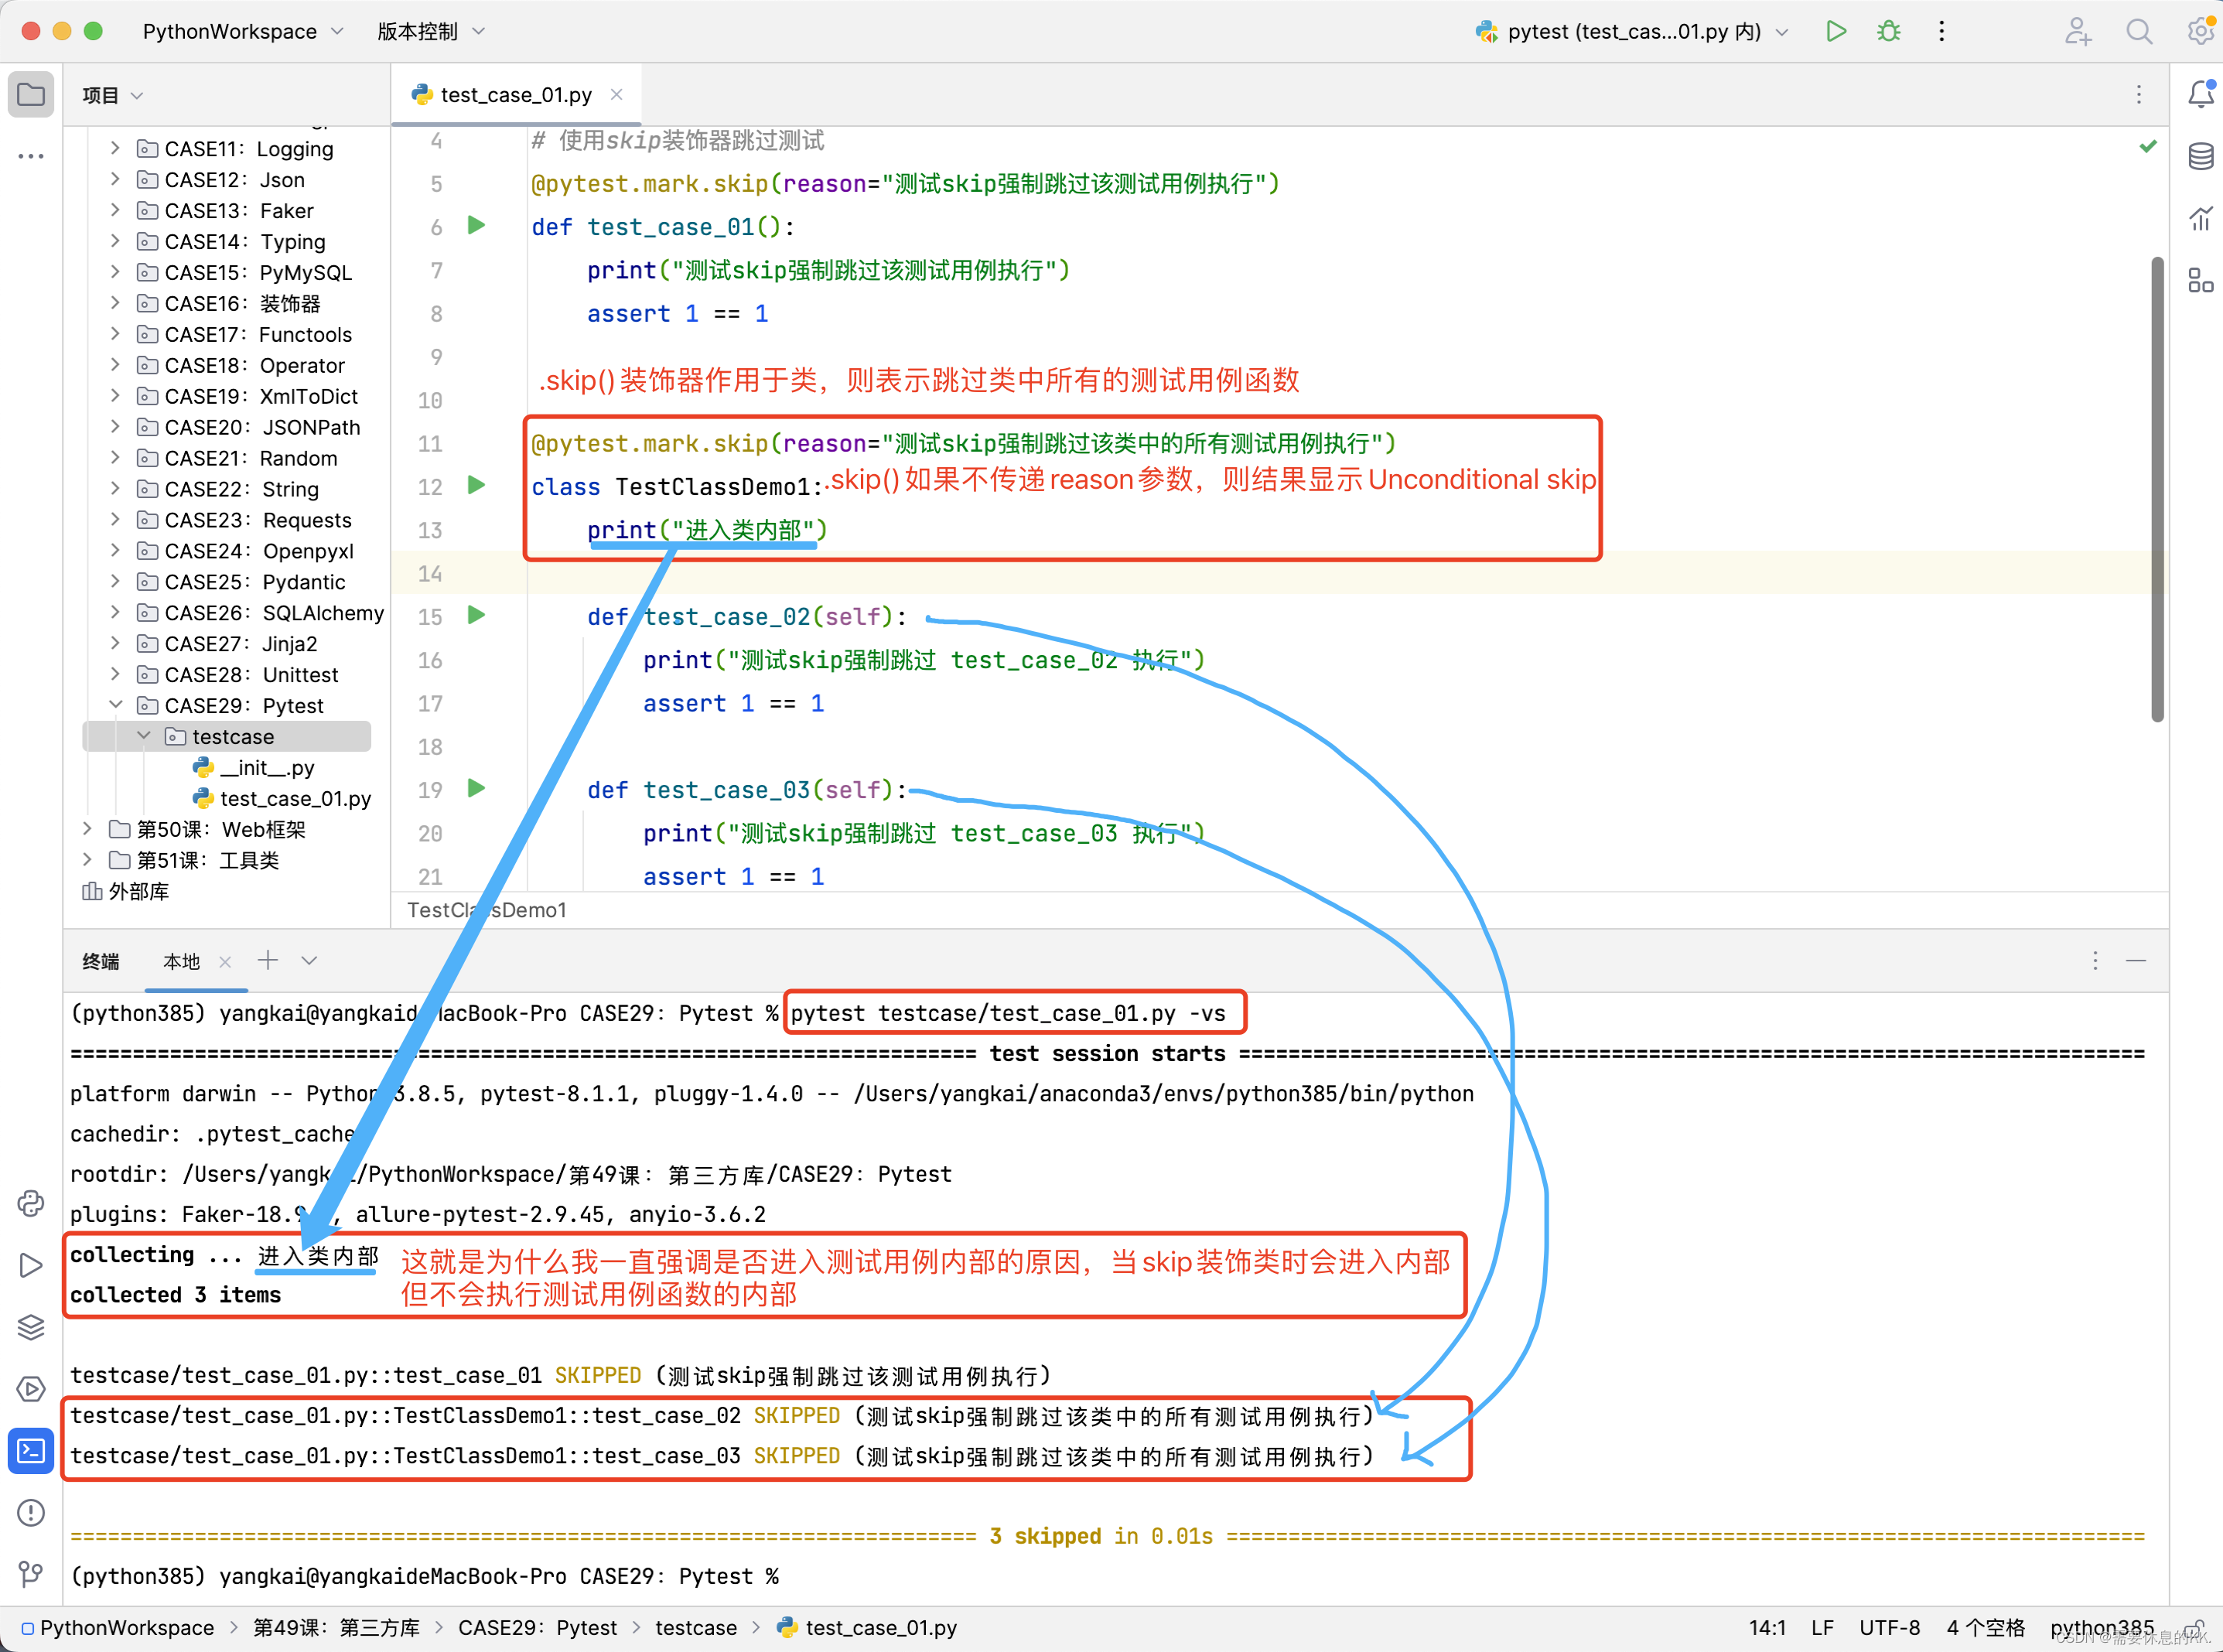Click 第49课: 第三方库 in bottom breadcrumb

coord(336,1628)
